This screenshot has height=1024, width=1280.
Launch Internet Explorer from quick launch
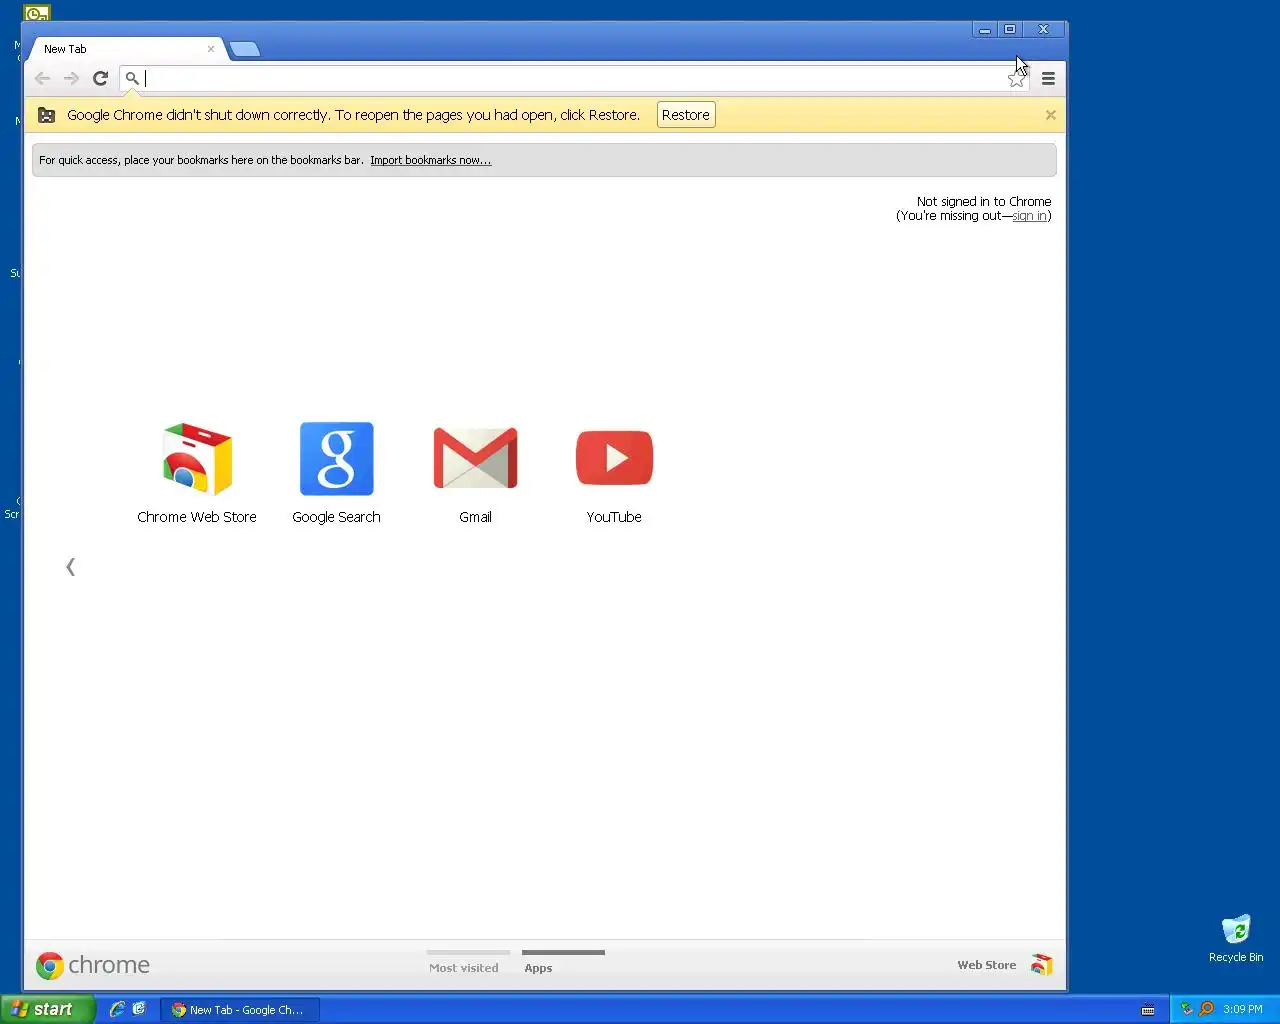pyautogui.click(x=117, y=1009)
